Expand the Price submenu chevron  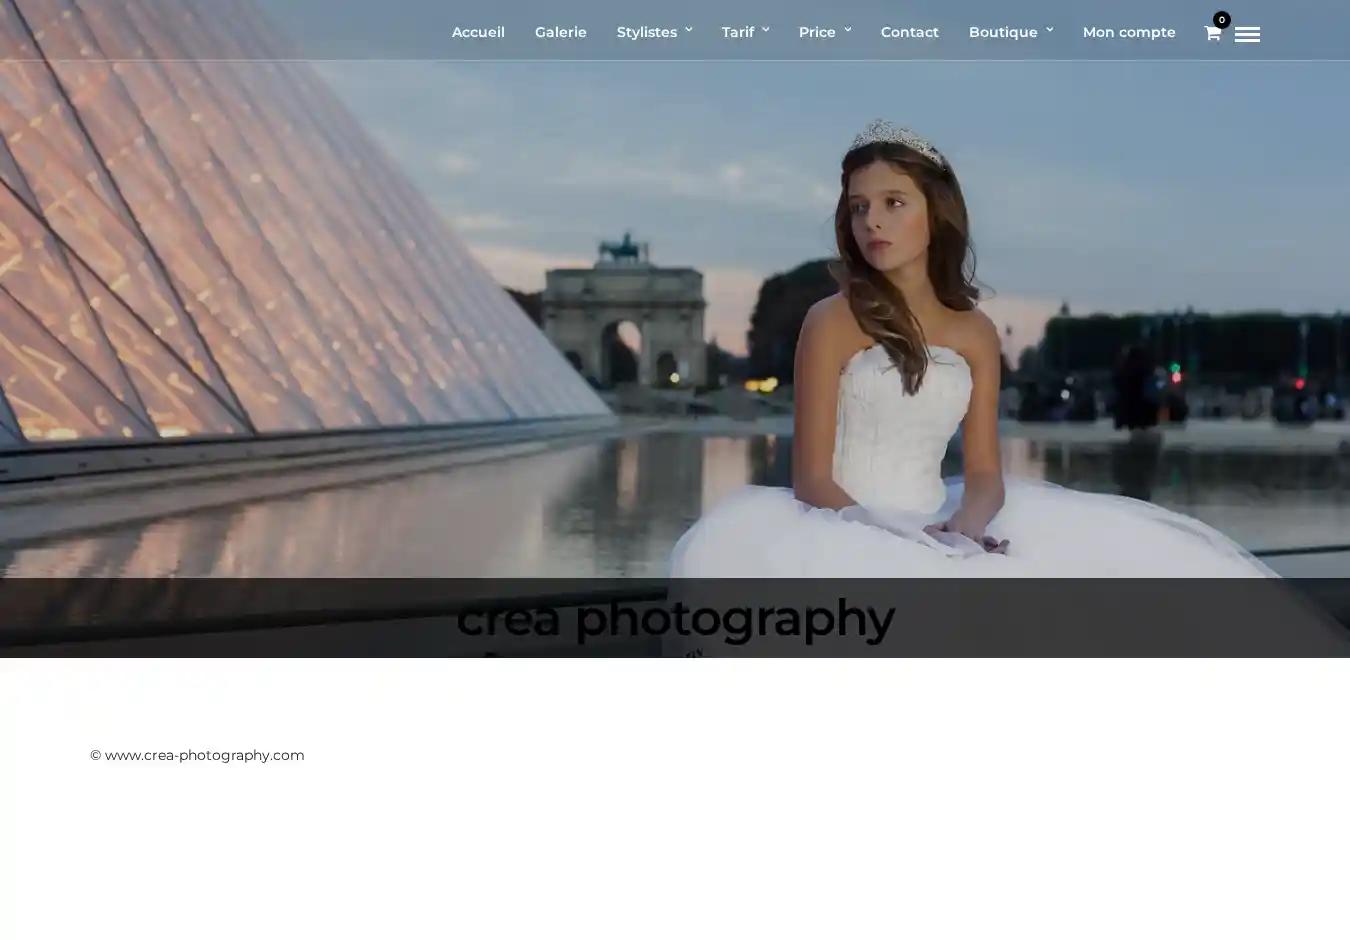click(x=848, y=30)
